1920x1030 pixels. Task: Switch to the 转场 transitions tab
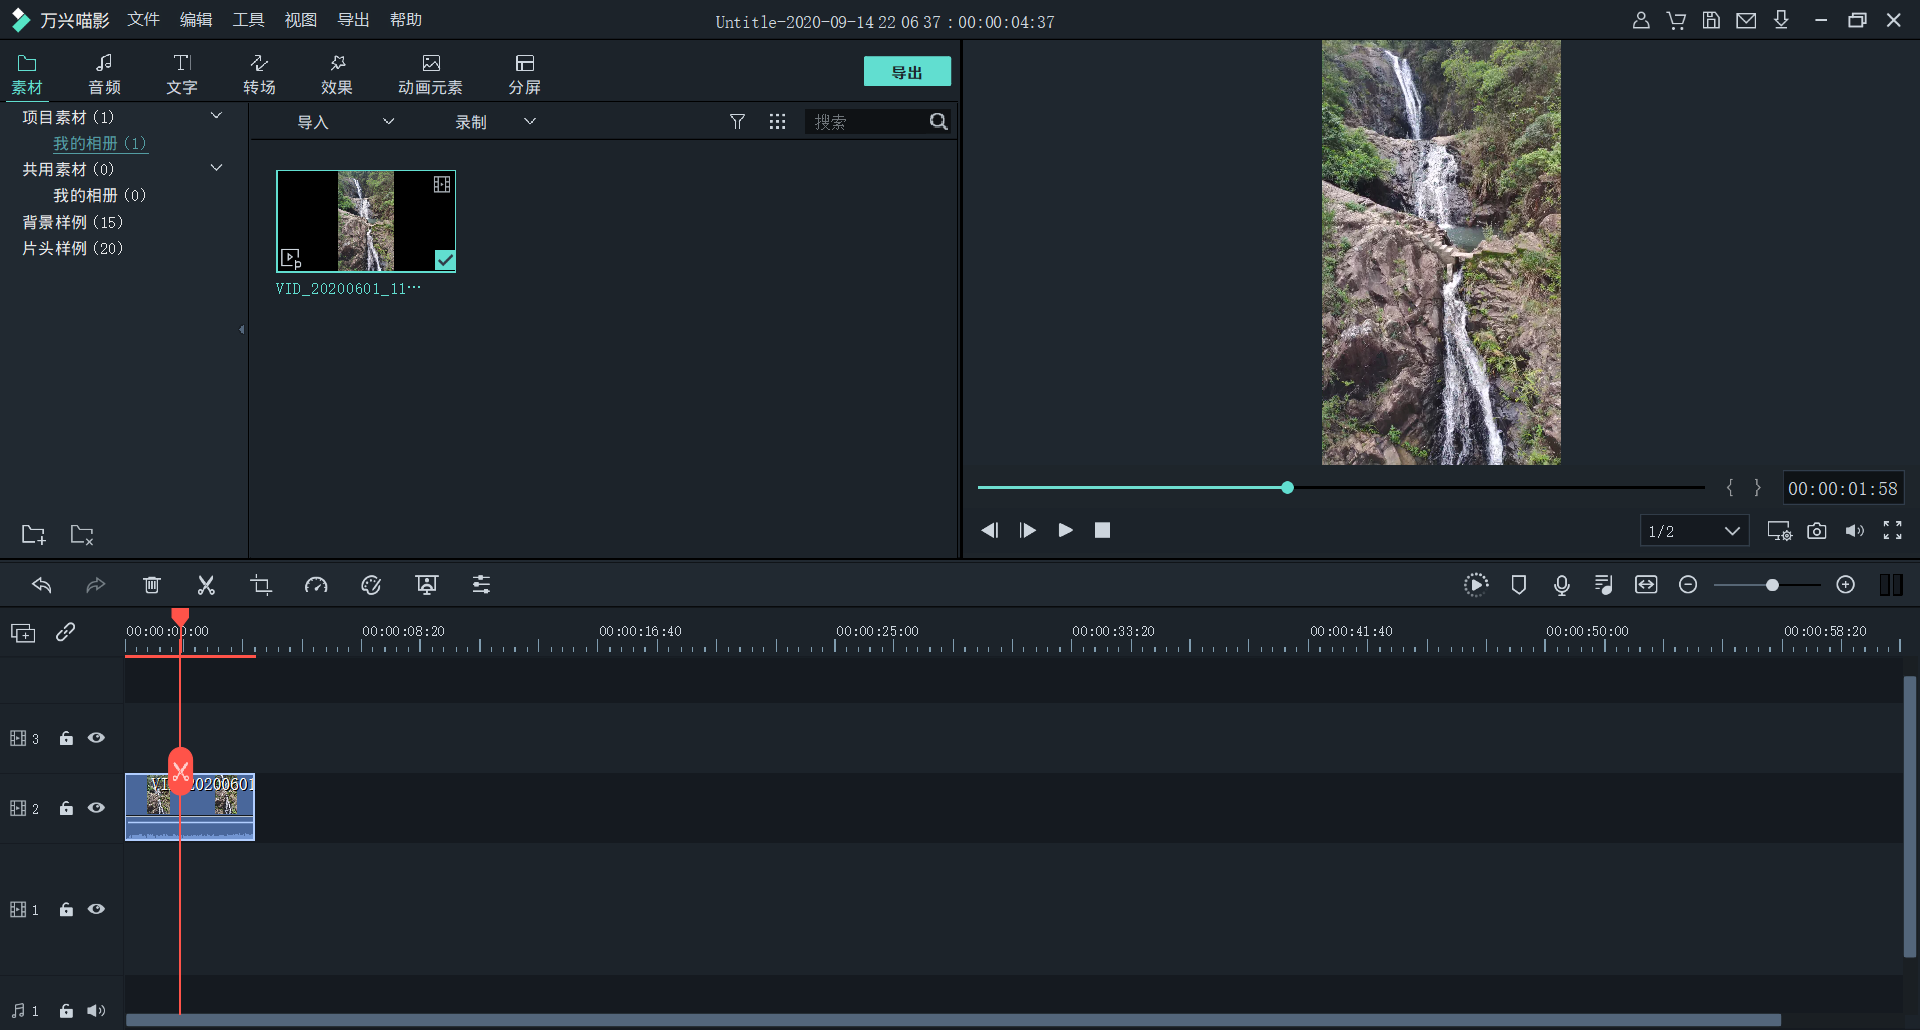[x=259, y=74]
